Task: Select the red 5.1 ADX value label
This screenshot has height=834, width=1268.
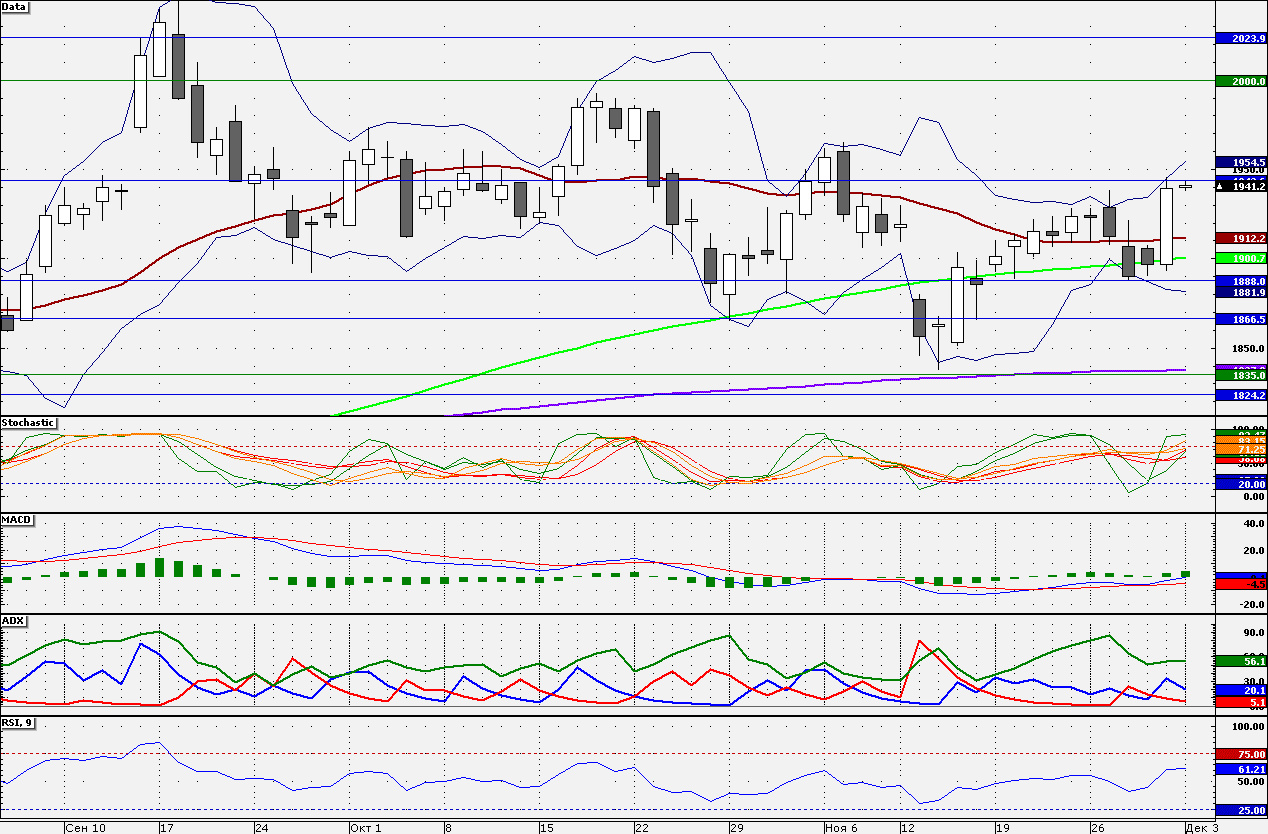Action: tap(1242, 703)
